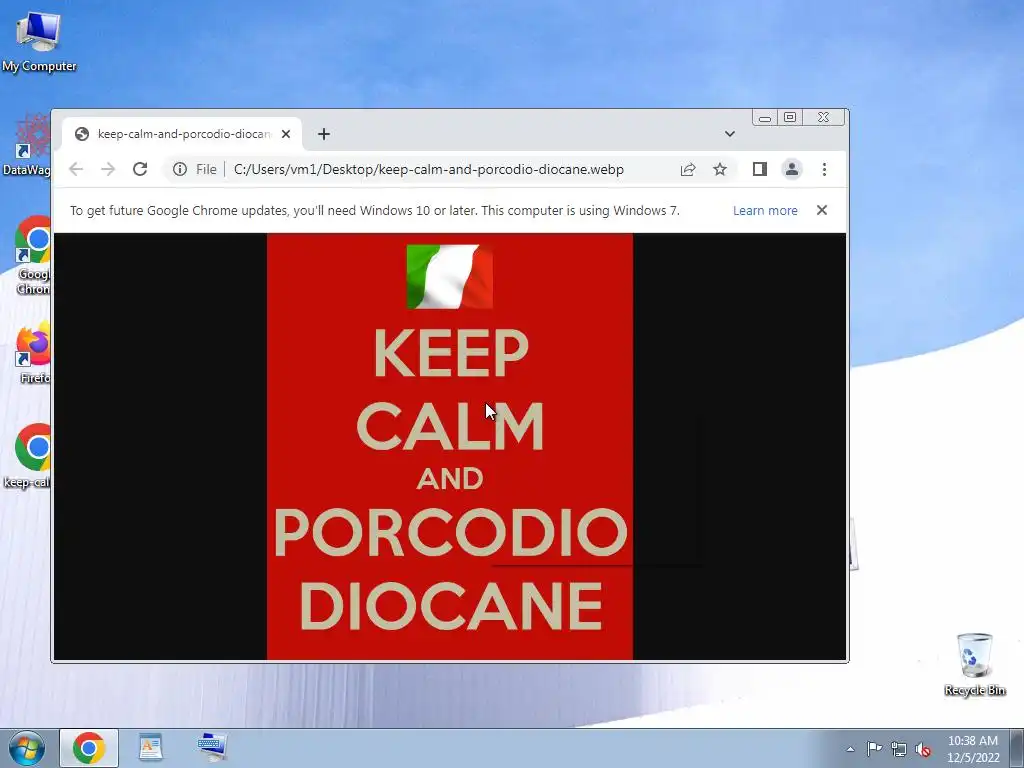Open the Recycle Bin

(974, 664)
